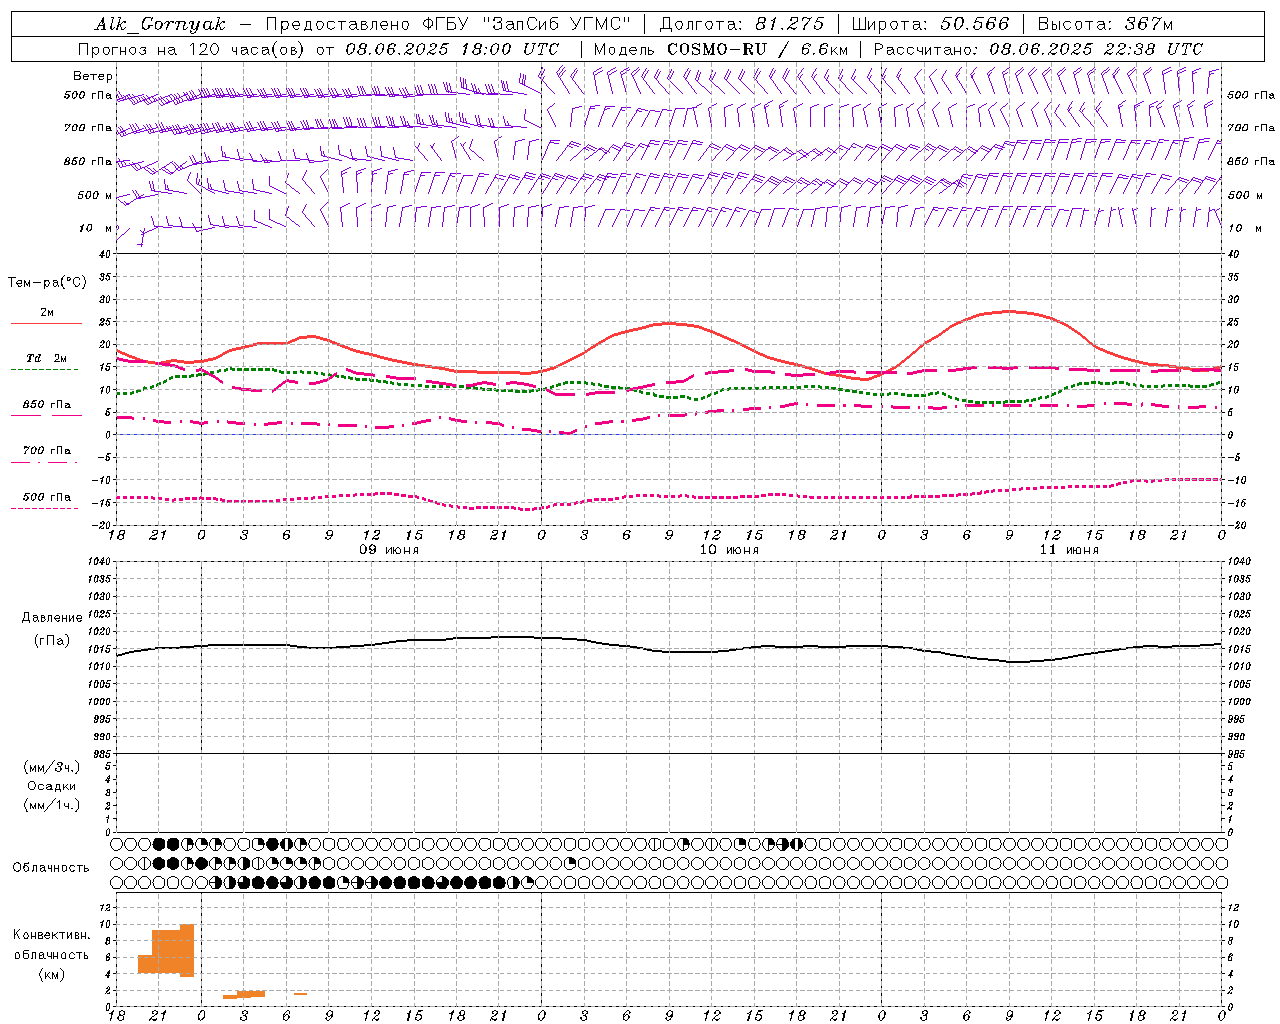The width and height of the screenshot is (1280, 1024).
Task: Click the Тем-ра(°C) axis title
Action: pyautogui.click(x=47, y=283)
